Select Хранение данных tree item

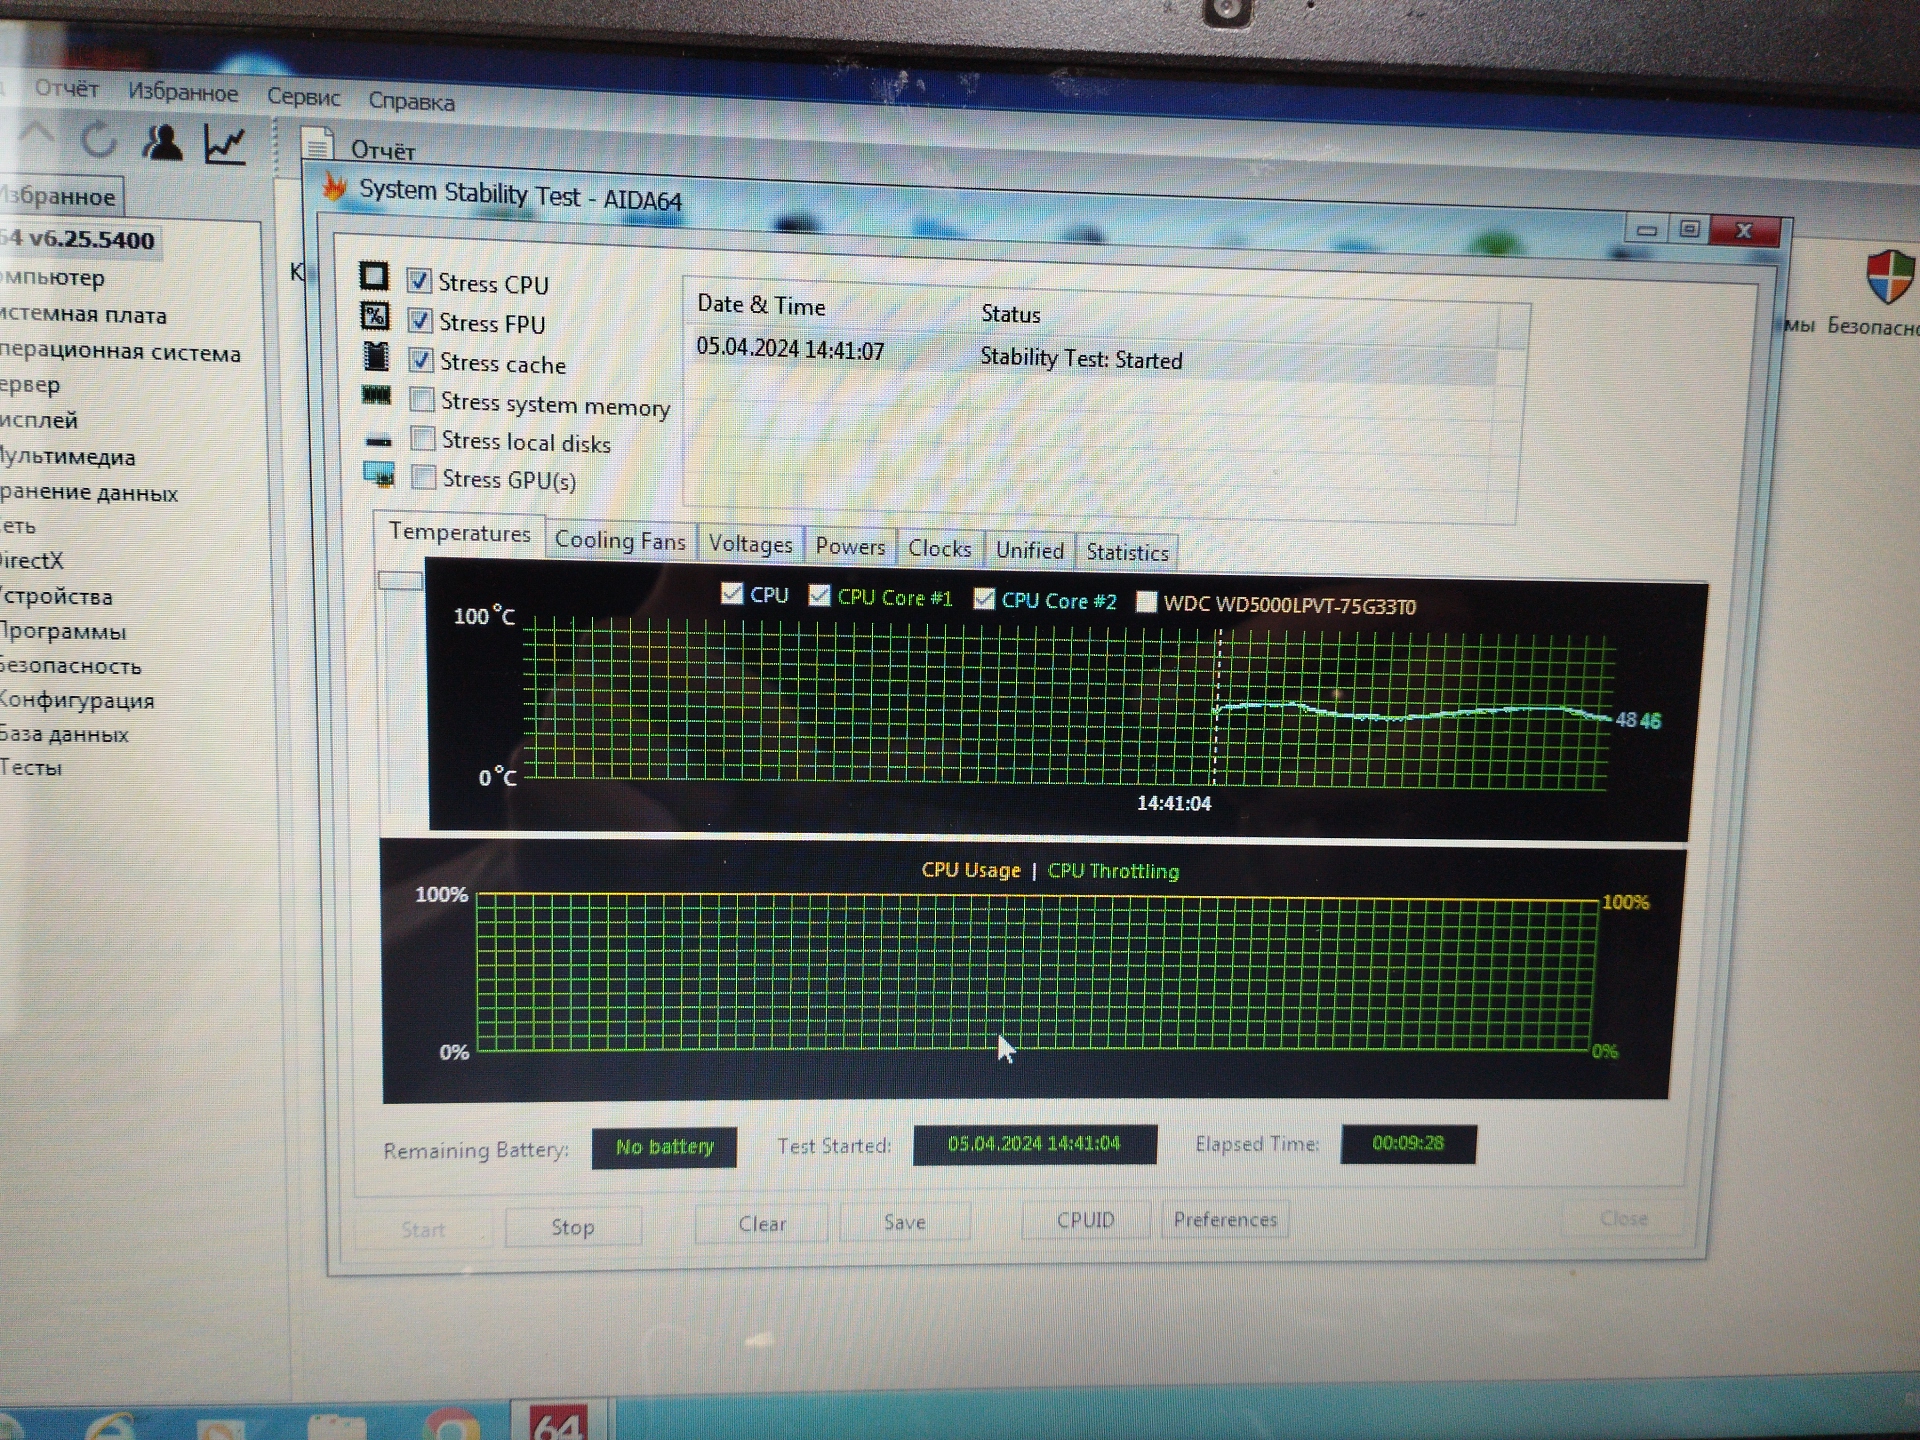[89, 492]
